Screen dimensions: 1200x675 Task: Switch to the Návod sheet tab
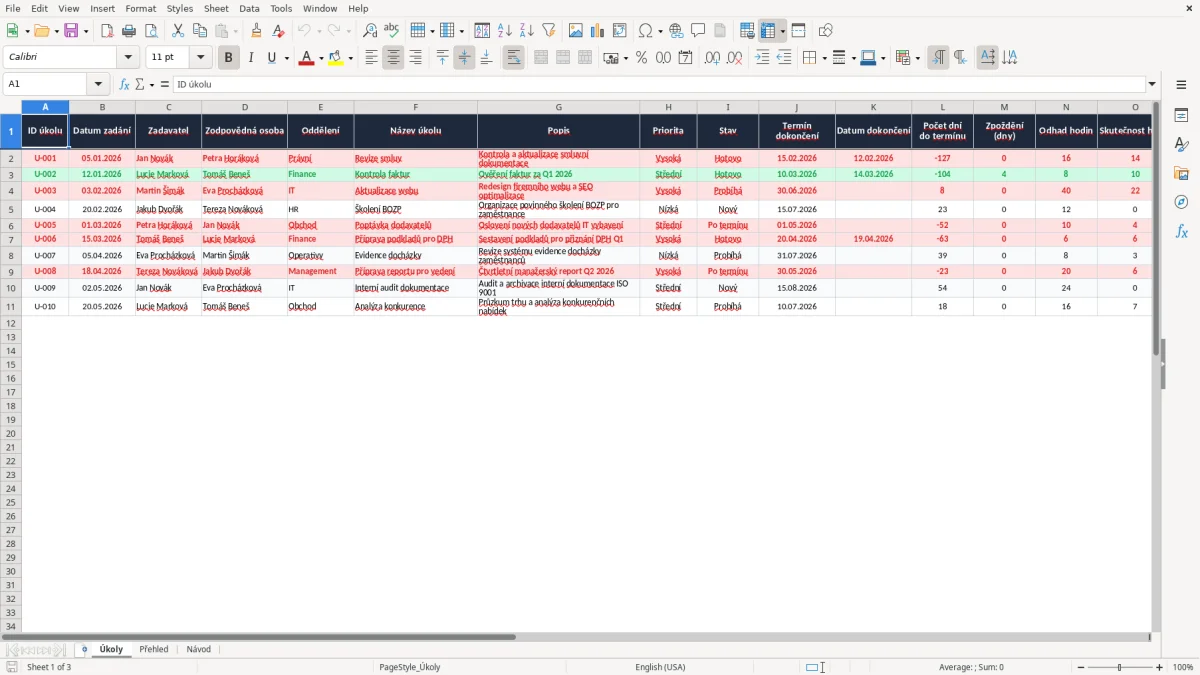point(199,649)
